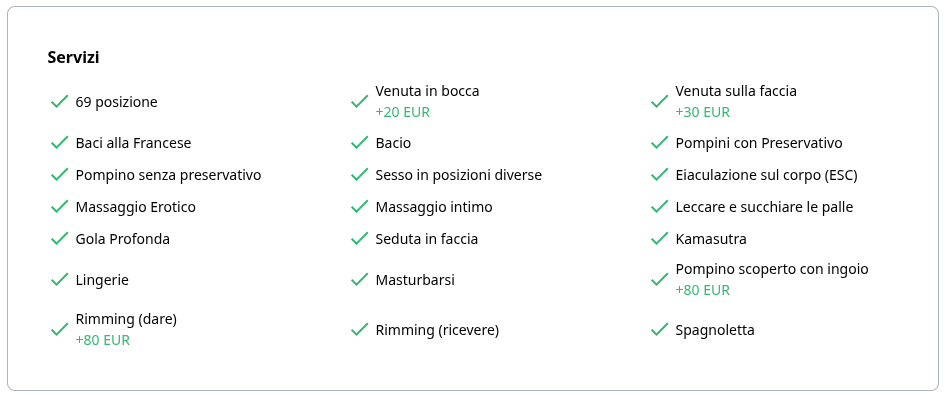The height and width of the screenshot is (395, 945).
Task: Select the Baci alla Francese text
Action: pyautogui.click(x=133, y=143)
